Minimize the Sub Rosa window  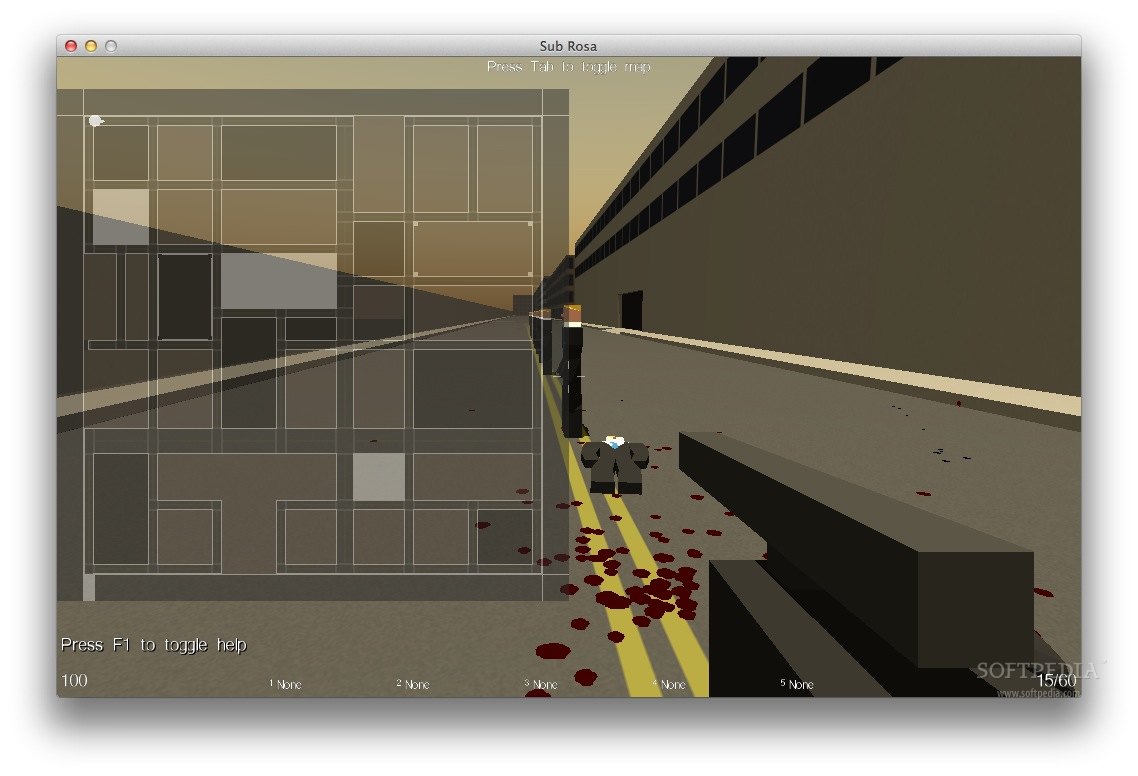click(x=91, y=46)
